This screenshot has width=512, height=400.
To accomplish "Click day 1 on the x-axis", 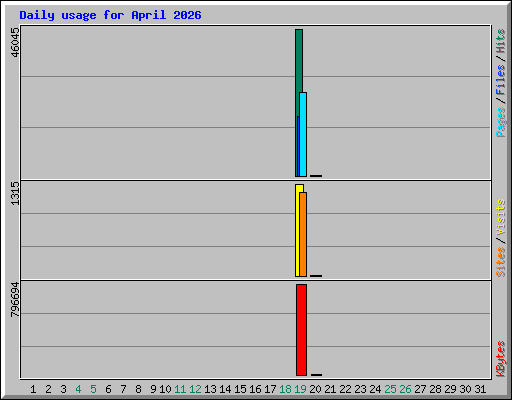I will 33,389.
